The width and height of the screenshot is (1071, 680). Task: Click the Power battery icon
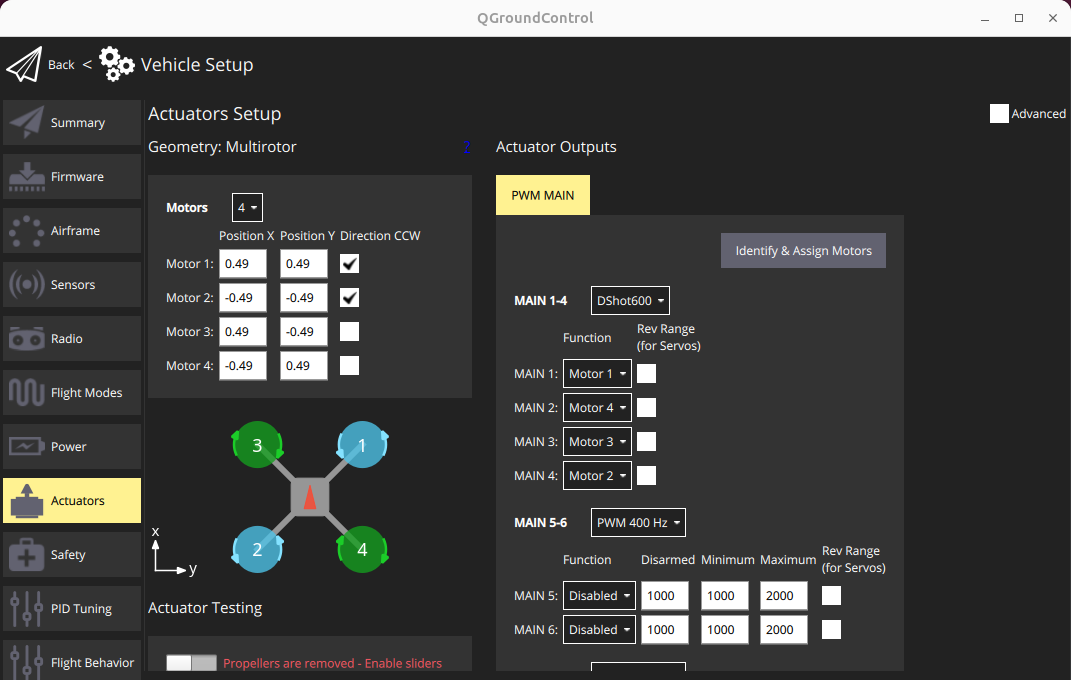point(27,447)
